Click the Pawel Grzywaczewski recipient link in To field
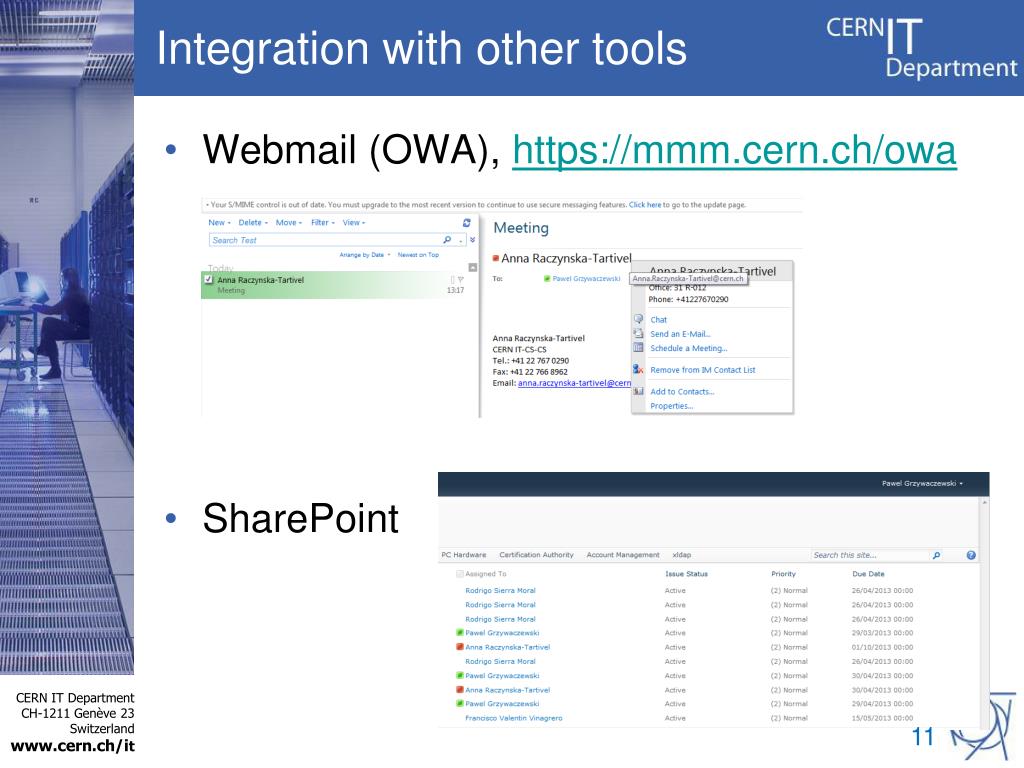The width and height of the screenshot is (1024, 768). [x=586, y=279]
